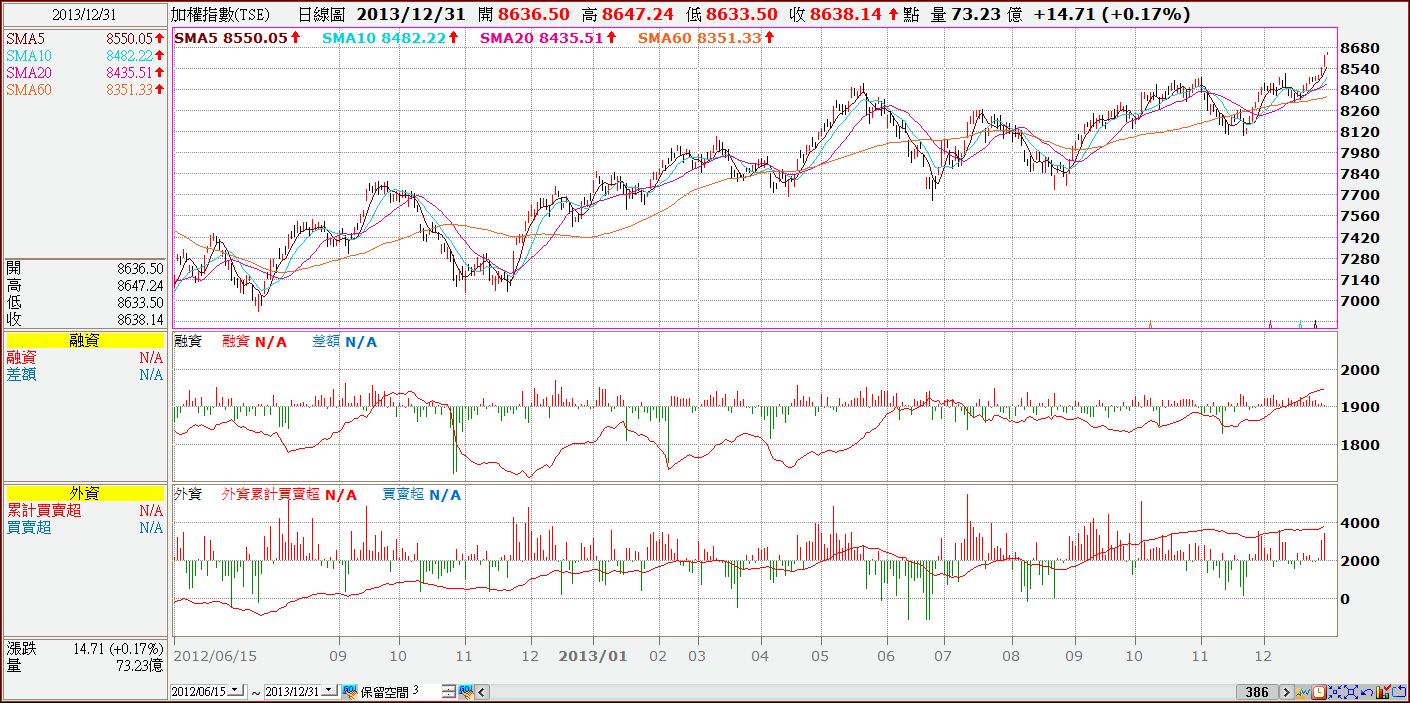Click the 開 8636.50 row in the left panel
This screenshot has width=1410, height=703.
point(85,268)
